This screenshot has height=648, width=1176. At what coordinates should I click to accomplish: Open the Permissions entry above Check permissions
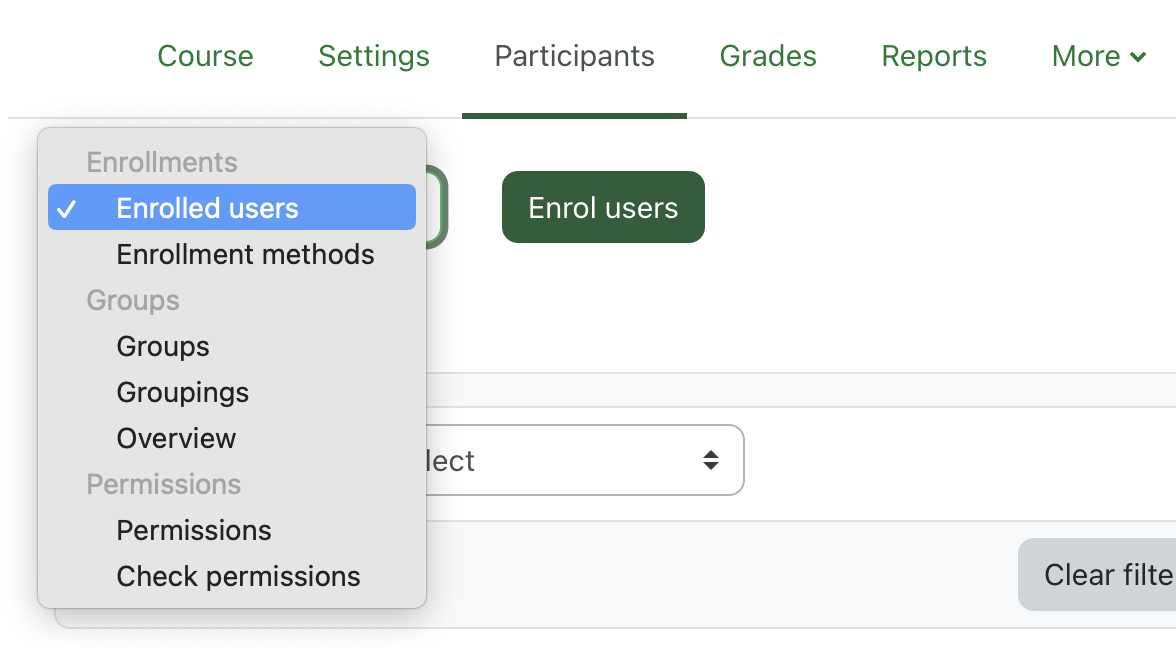pos(194,530)
